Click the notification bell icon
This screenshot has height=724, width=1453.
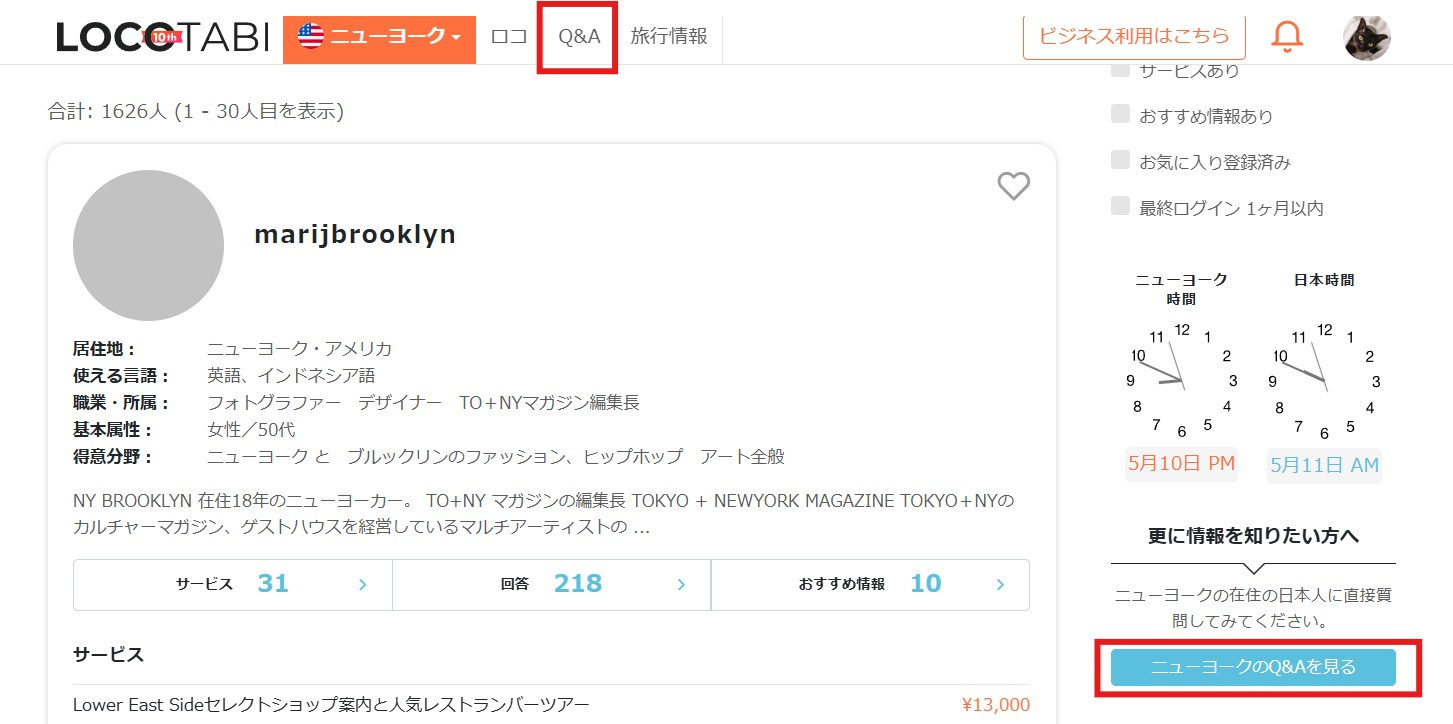point(1287,37)
